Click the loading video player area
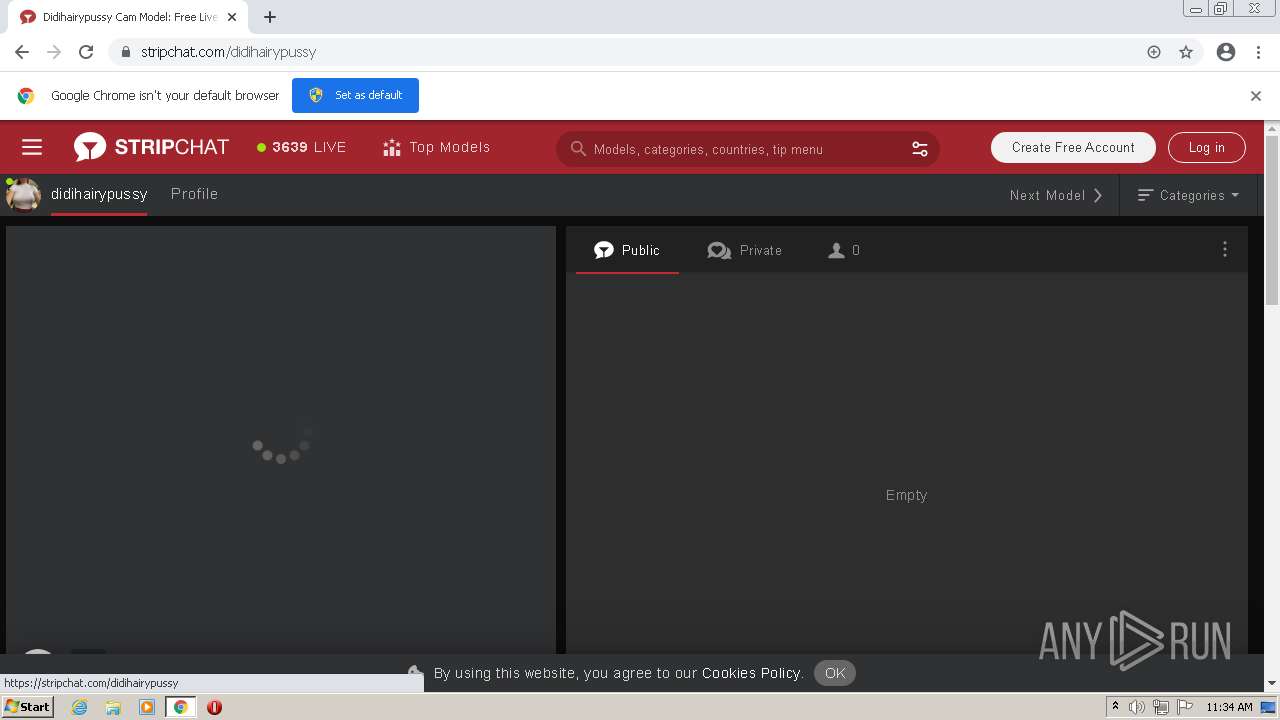Screen dimensions: 1280x720 pos(281,440)
